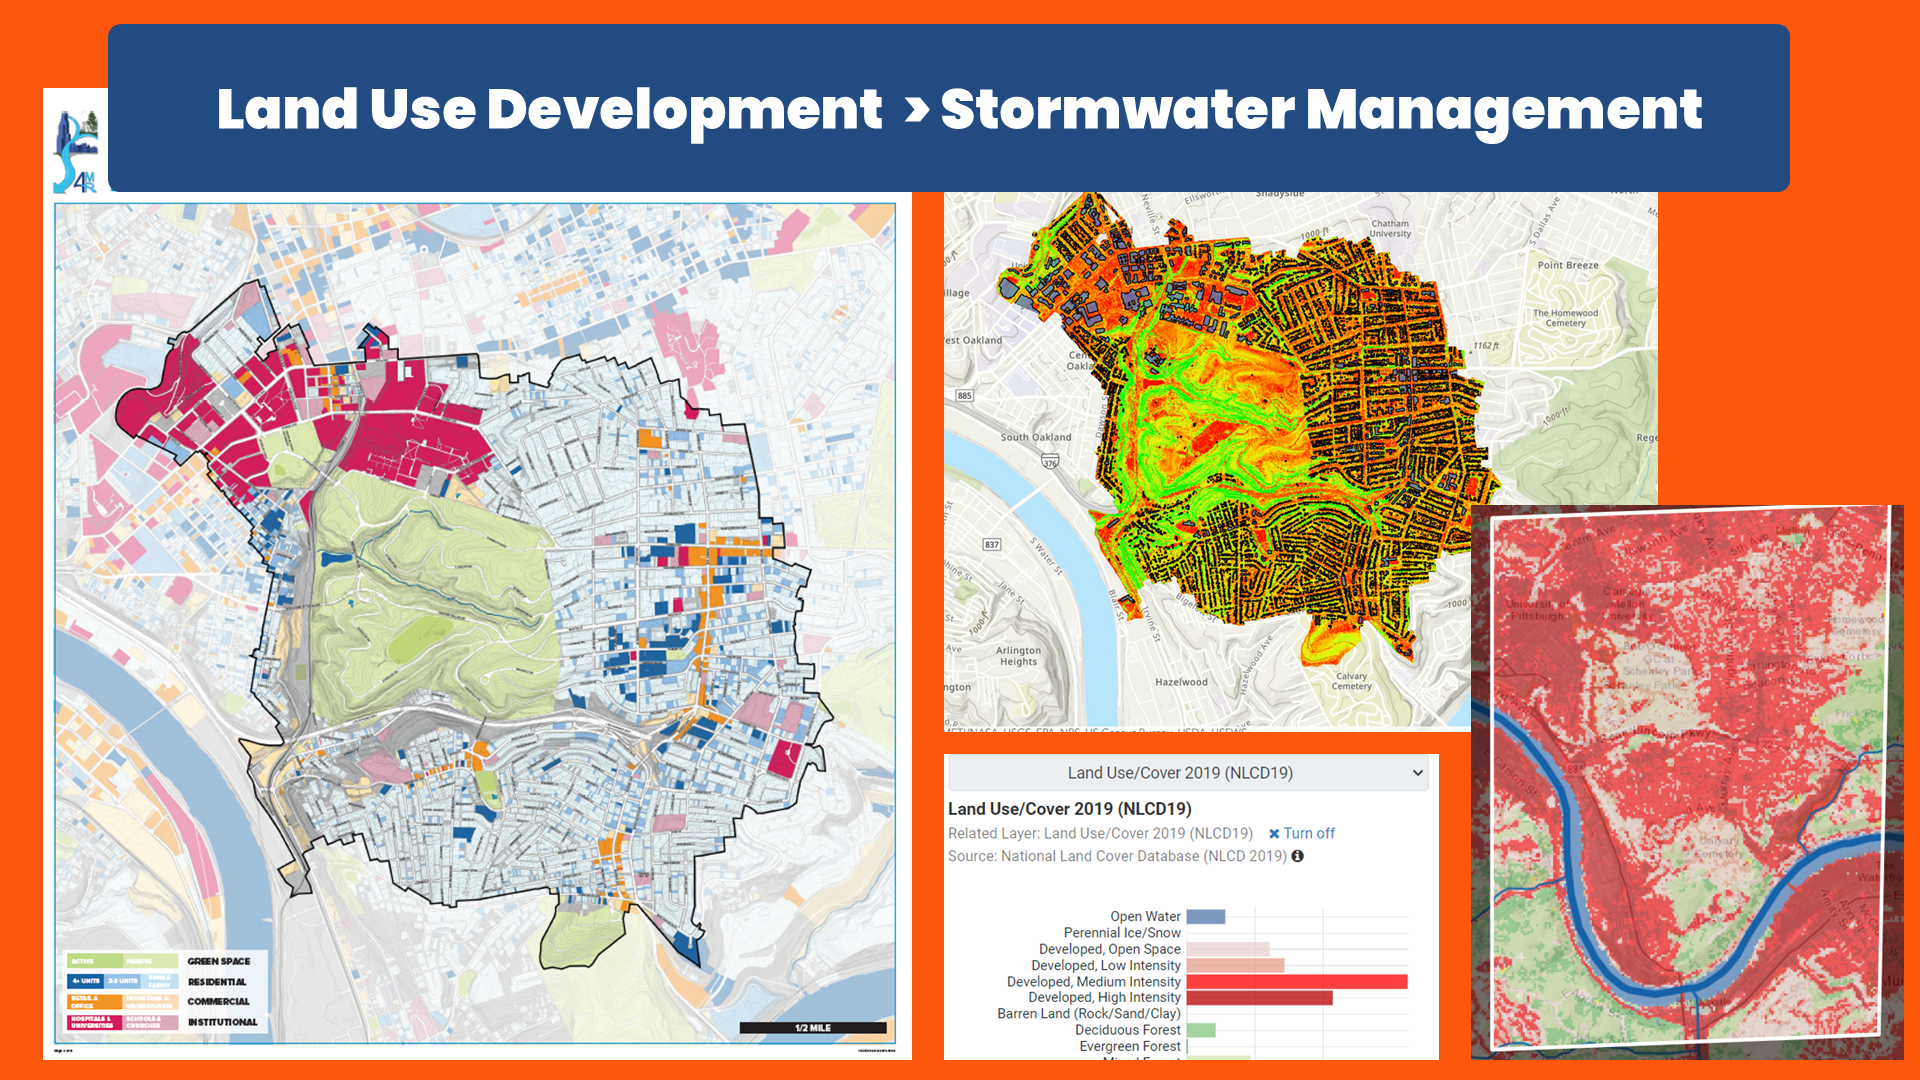Click the info icon beside NLCD source

[x=1297, y=856]
